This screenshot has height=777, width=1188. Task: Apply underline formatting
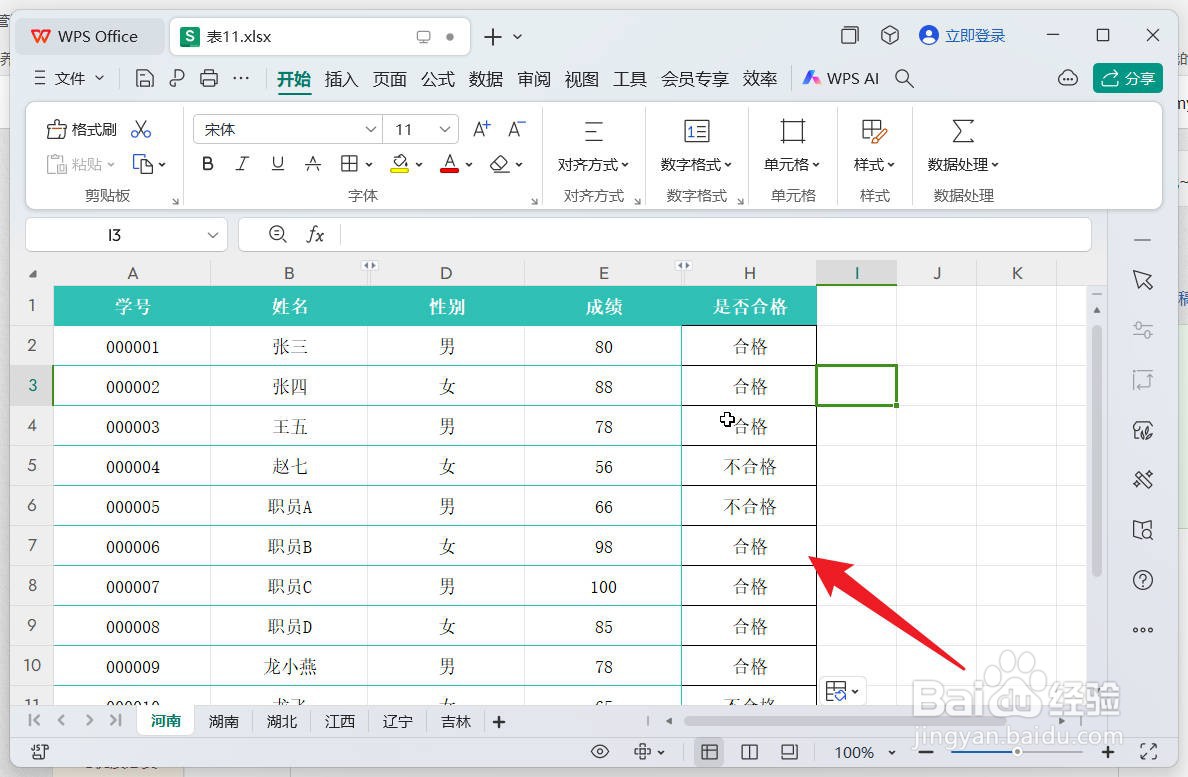pos(277,163)
